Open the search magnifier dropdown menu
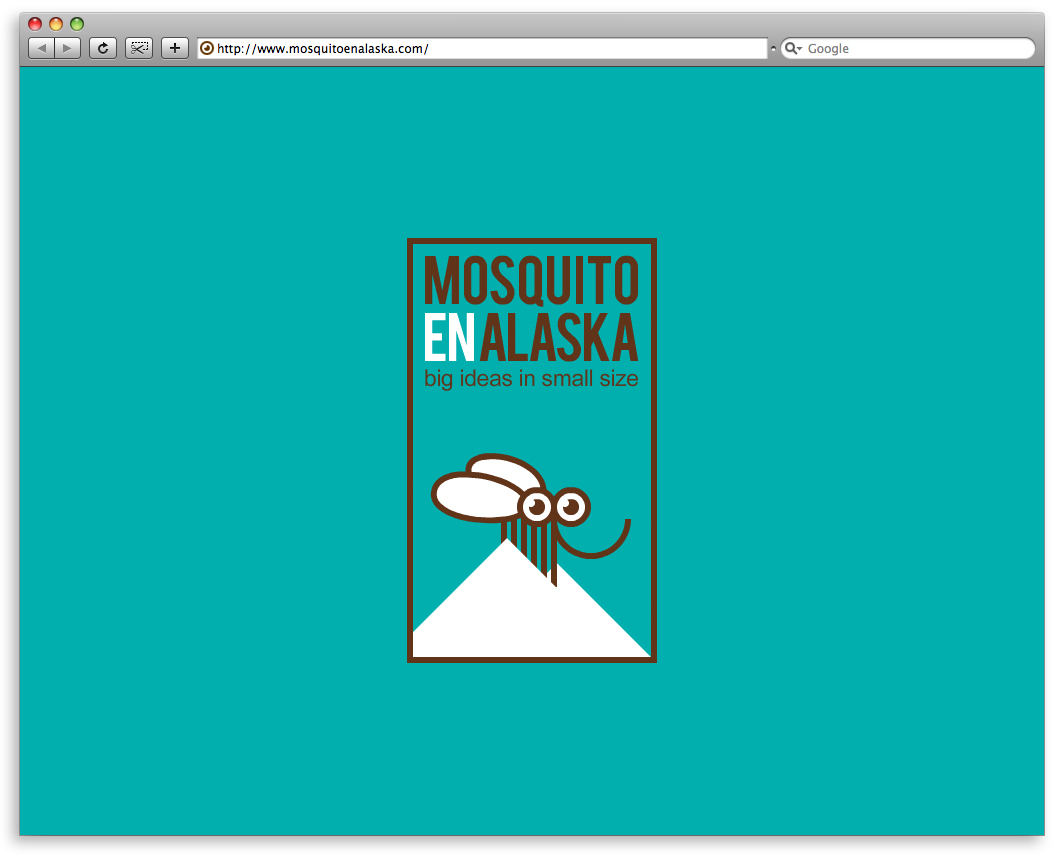1057x860 pixels. click(793, 48)
